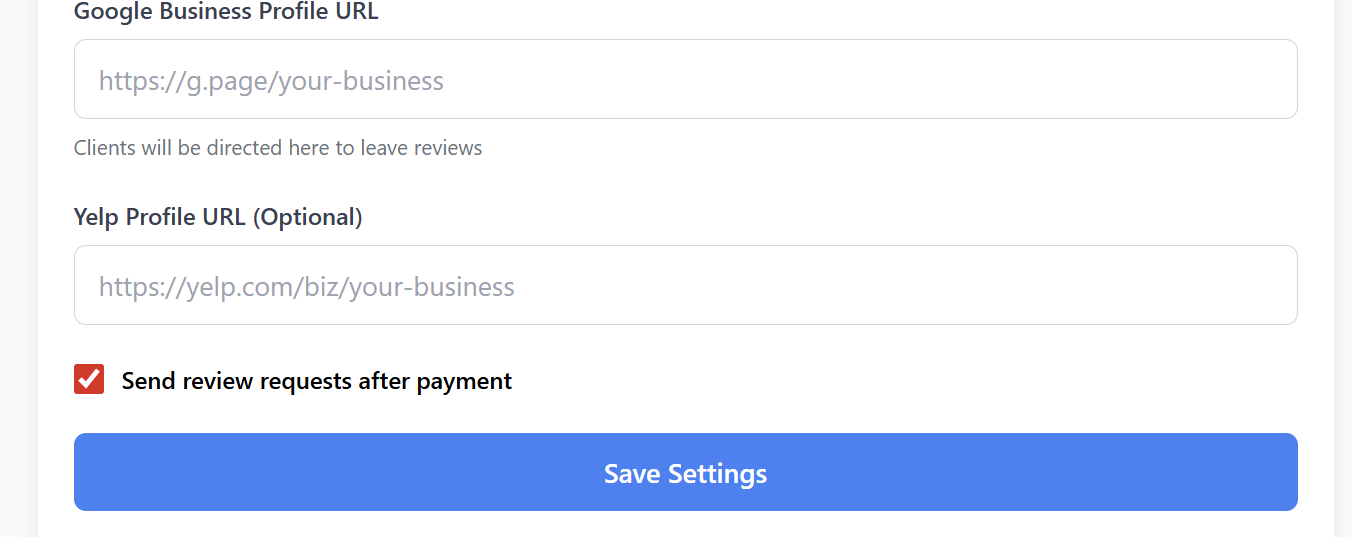The width and height of the screenshot is (1352, 537).
Task: Click the red checkmark icon
Action: click(89, 380)
